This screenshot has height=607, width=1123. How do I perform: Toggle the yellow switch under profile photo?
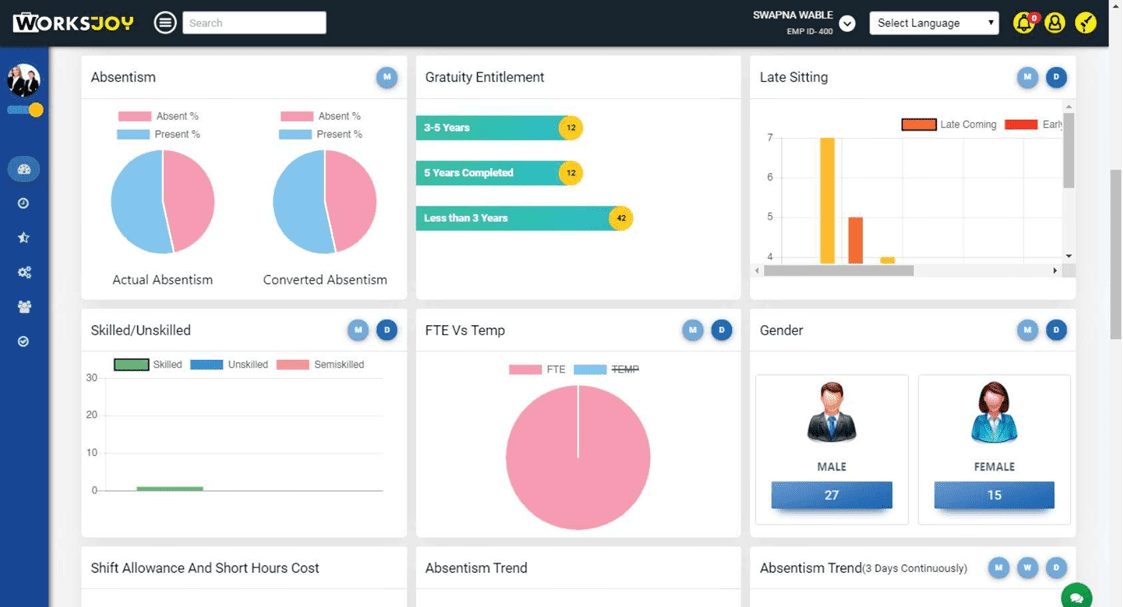(x=25, y=110)
